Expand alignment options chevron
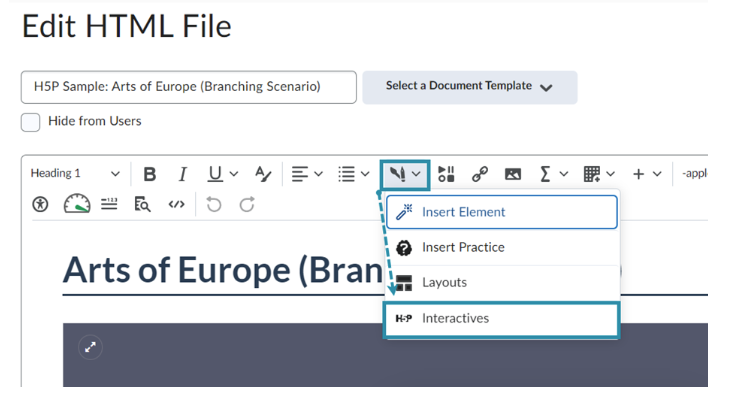732x399 pixels. pos(318,174)
